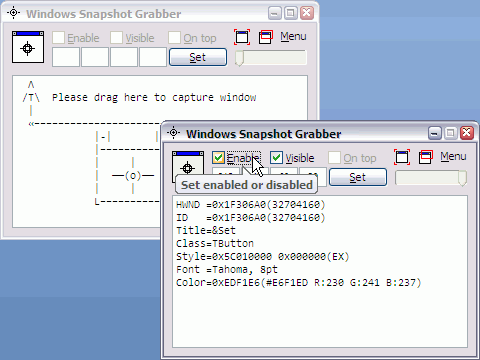Click the Title=&Set line
Image resolution: width=480 pixels, height=360 pixels.
coord(206,231)
